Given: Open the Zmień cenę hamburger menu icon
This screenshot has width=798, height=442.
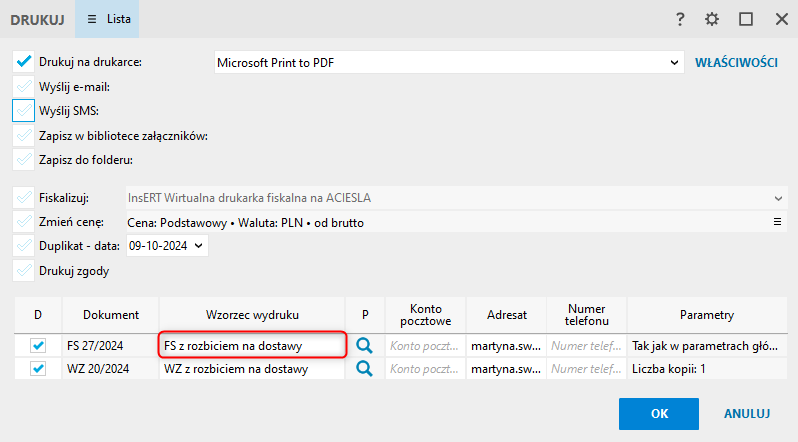Looking at the screenshot, I should tap(778, 222).
